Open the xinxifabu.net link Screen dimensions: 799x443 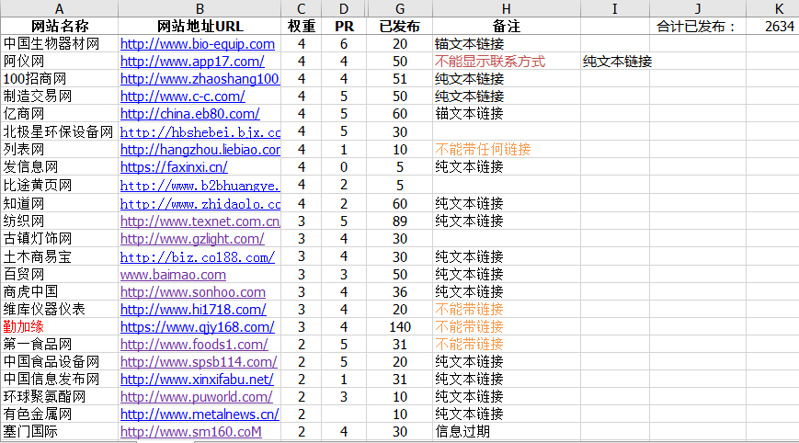[x=197, y=379]
